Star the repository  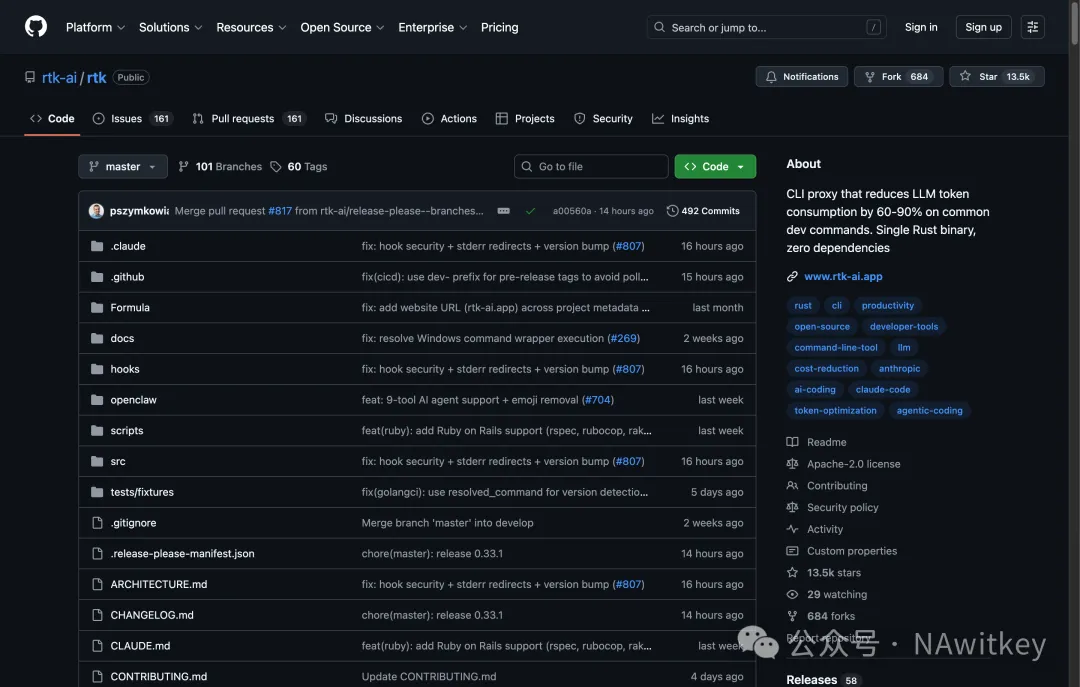coord(996,76)
